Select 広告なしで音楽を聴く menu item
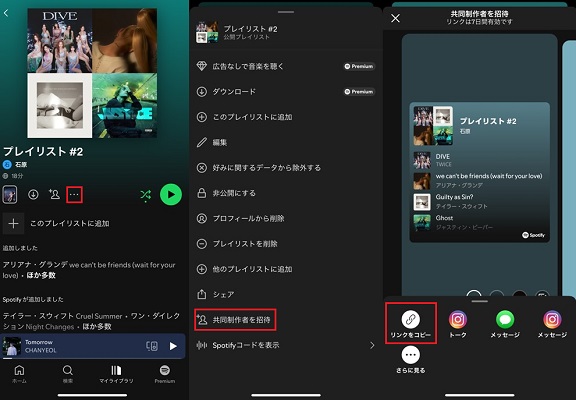576x400 pixels. [286, 66]
